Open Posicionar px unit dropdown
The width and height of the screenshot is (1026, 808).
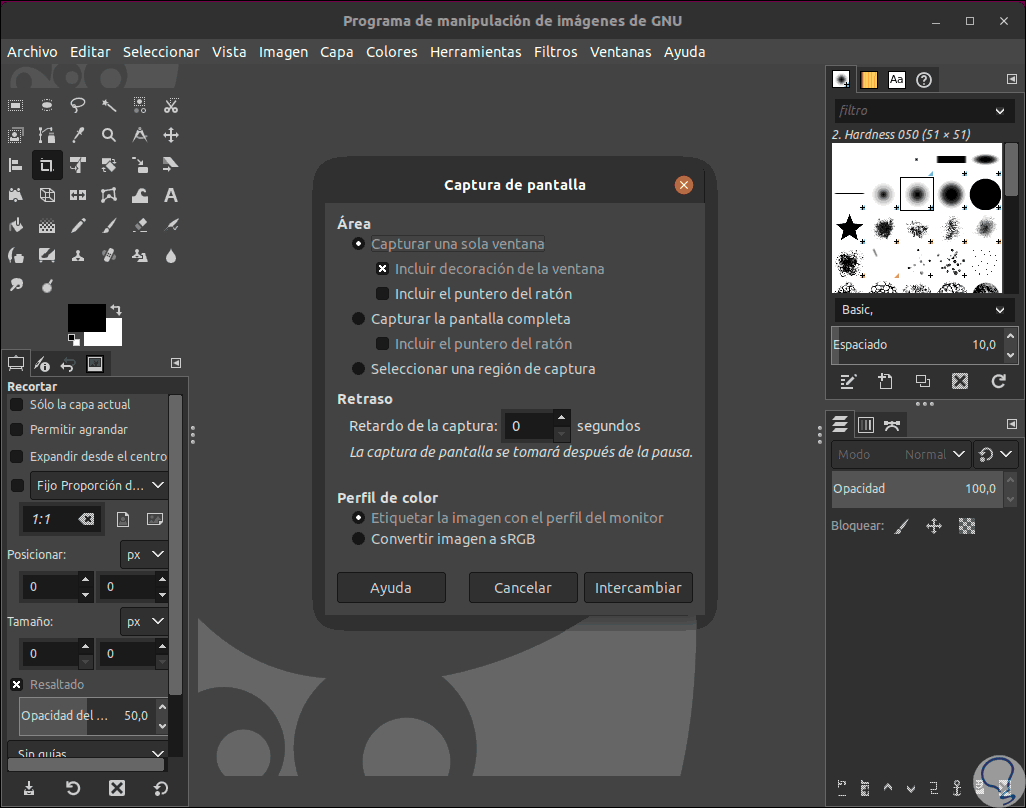click(x=144, y=554)
